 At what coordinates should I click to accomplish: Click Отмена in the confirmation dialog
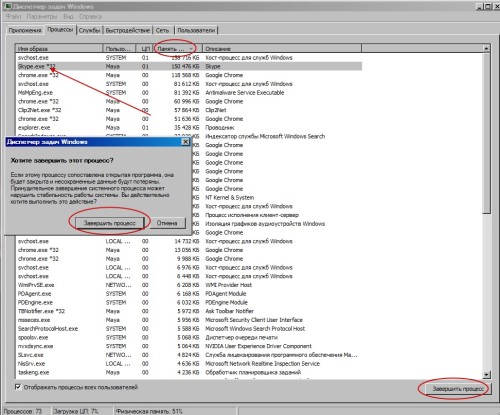[x=167, y=223]
